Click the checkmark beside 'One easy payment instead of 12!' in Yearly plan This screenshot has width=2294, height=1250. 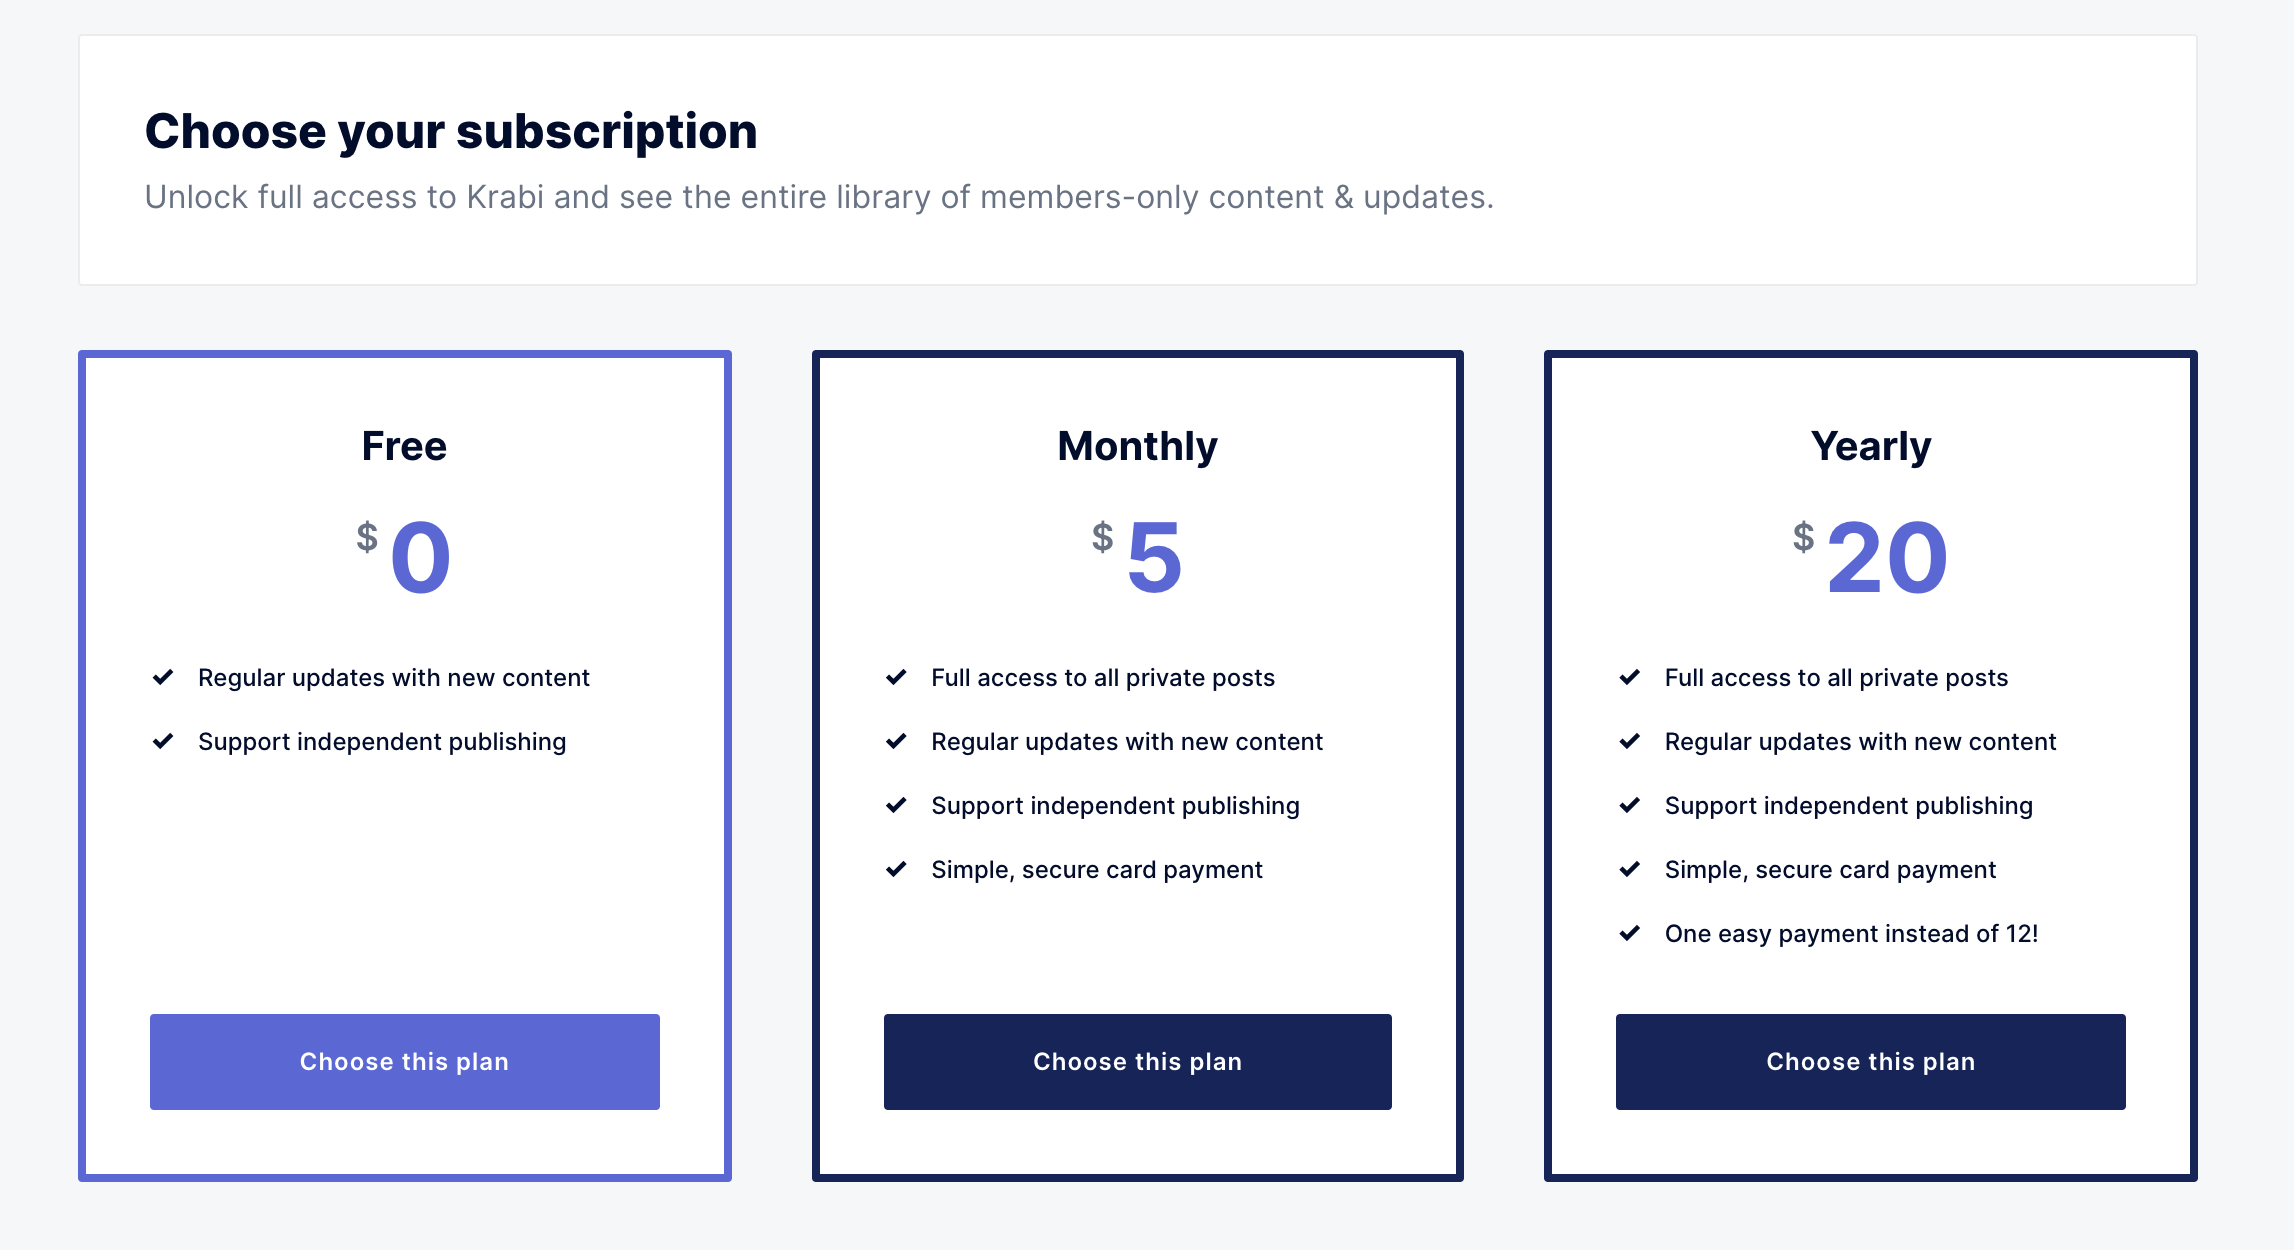click(1630, 934)
